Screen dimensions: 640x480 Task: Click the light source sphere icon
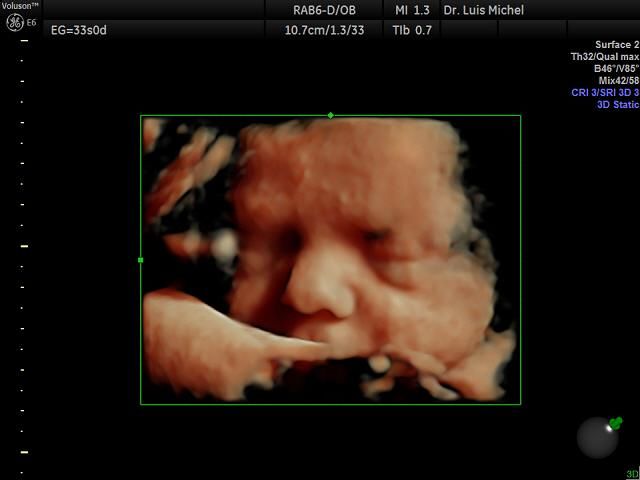597,438
